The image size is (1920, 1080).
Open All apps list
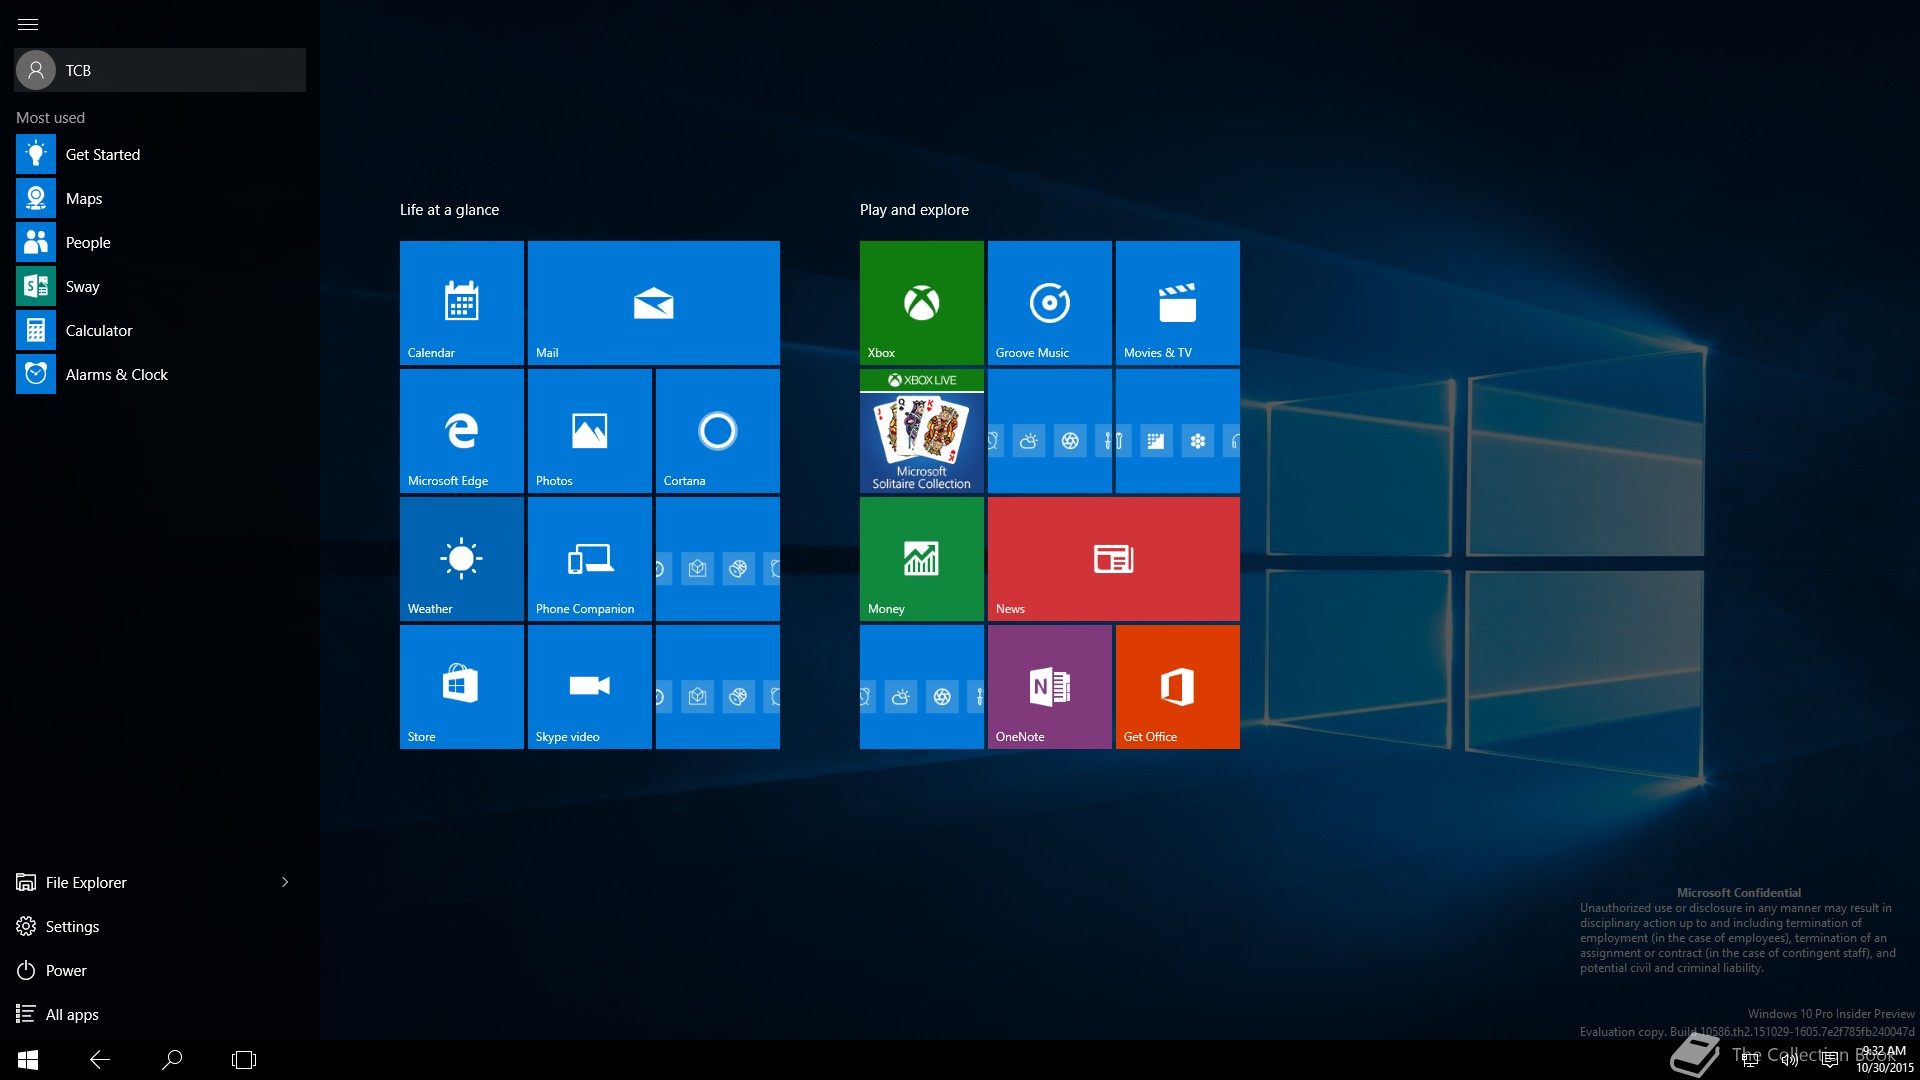point(72,1014)
